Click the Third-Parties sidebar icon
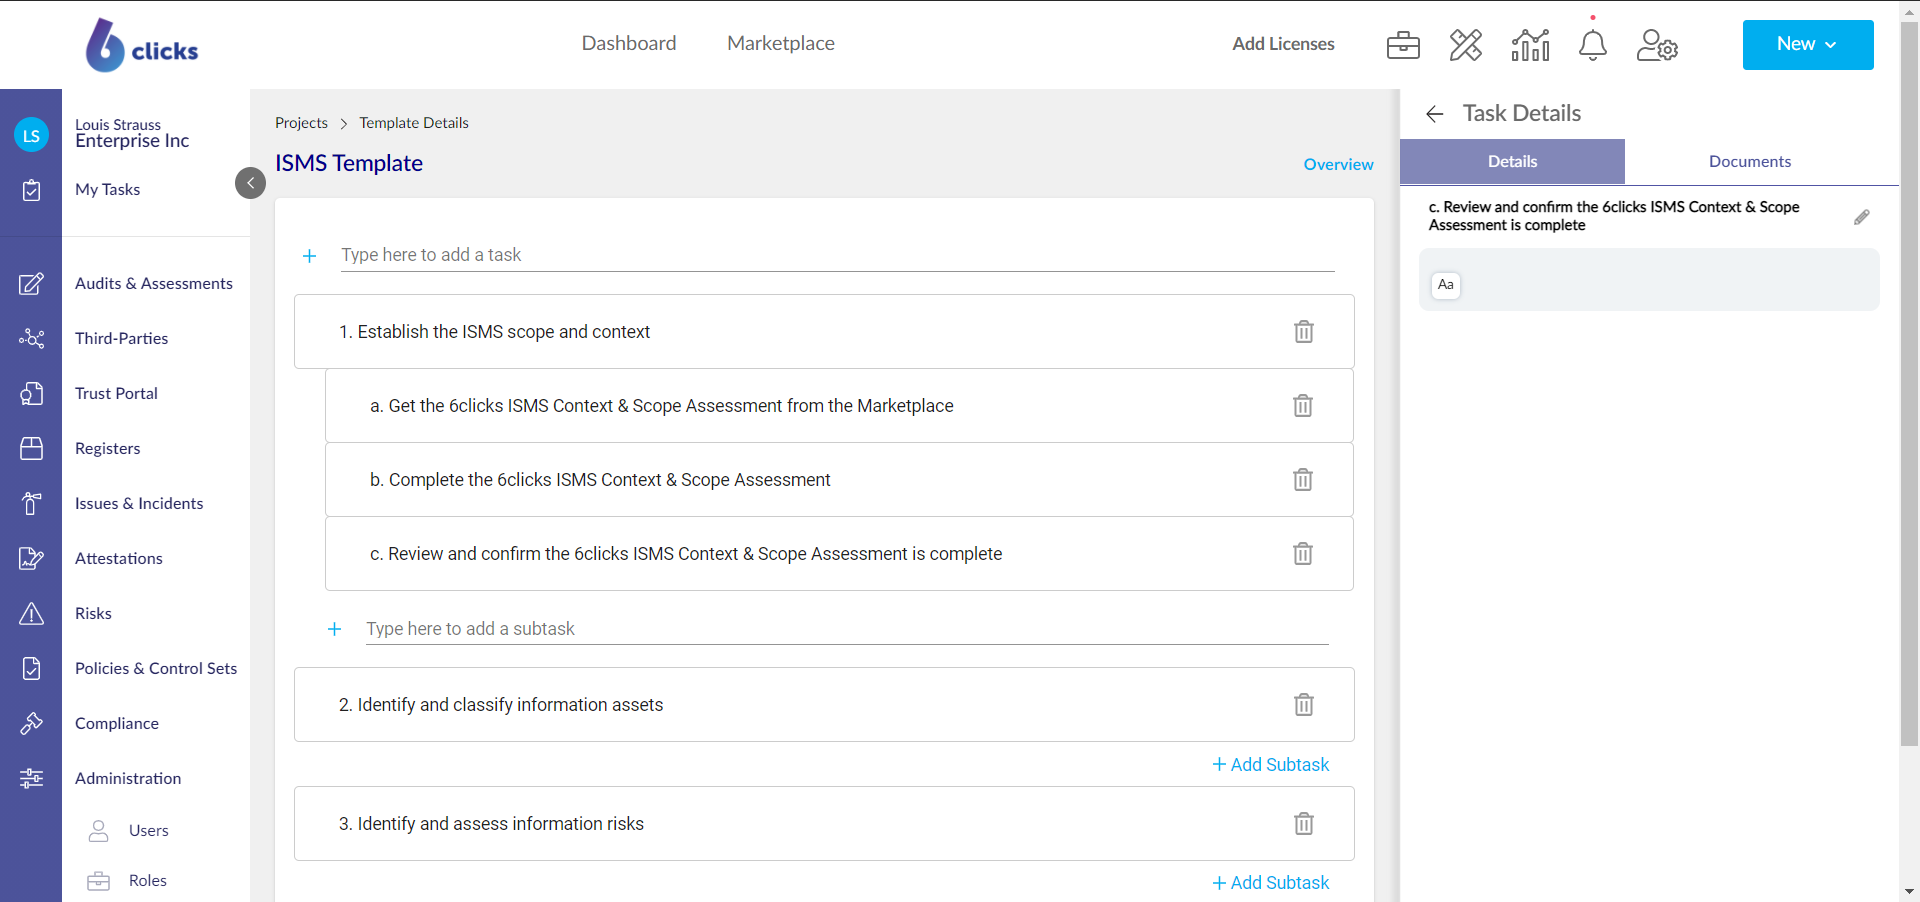1920x902 pixels. click(x=31, y=339)
